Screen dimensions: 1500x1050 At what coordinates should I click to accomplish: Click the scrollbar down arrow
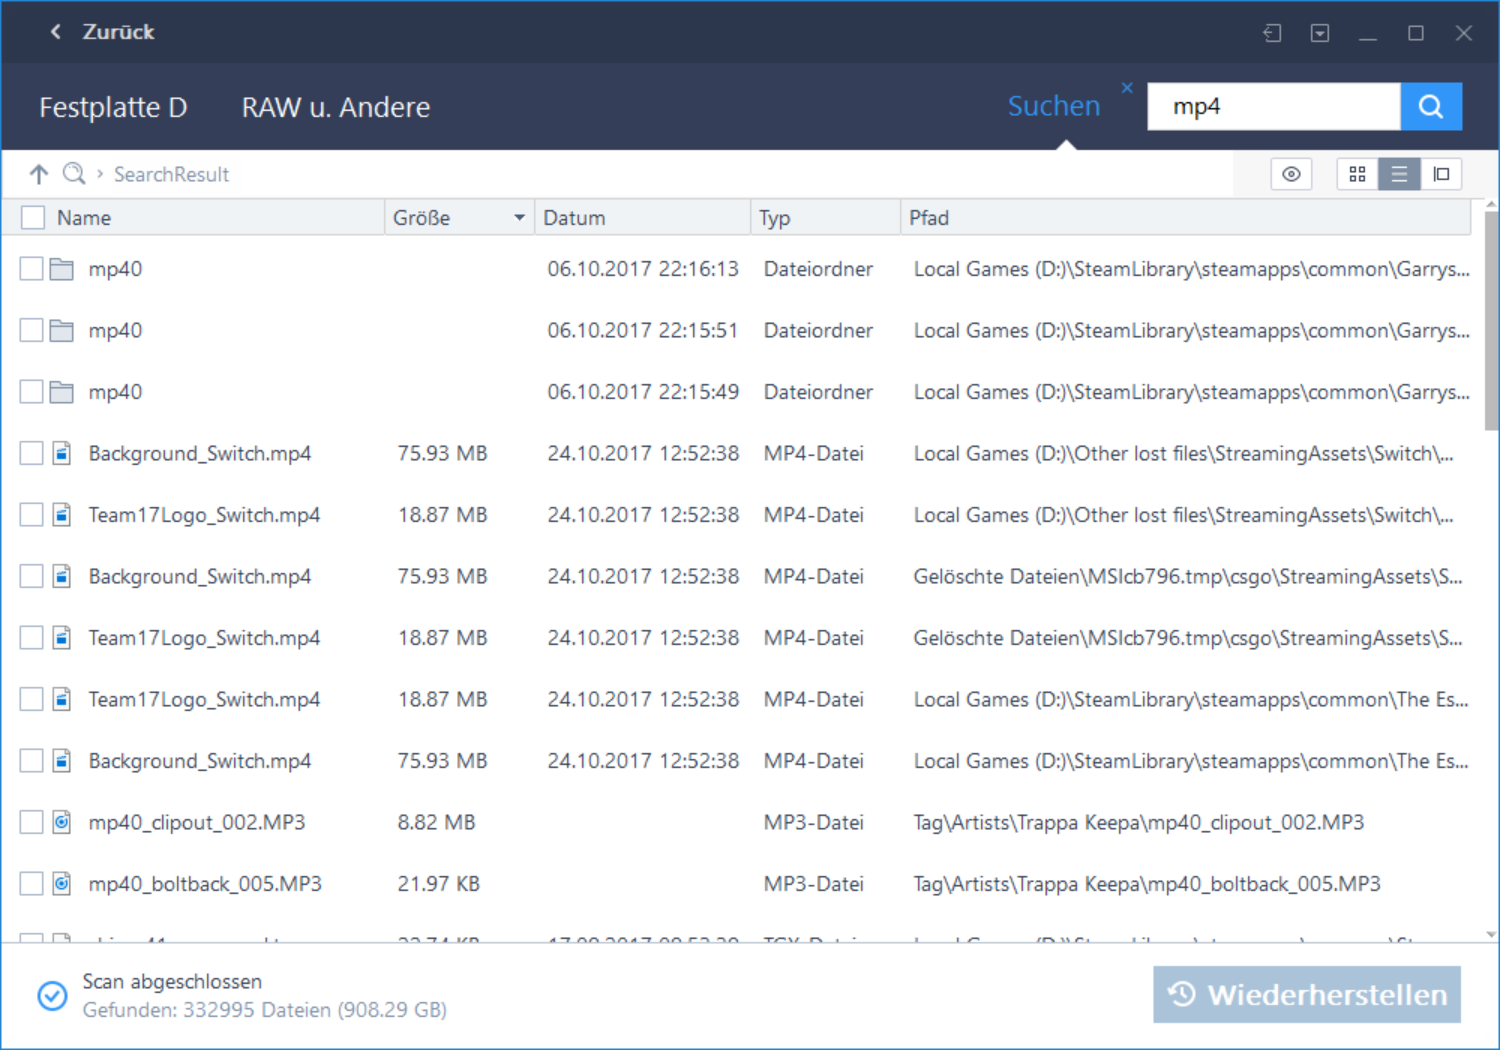tap(1491, 935)
